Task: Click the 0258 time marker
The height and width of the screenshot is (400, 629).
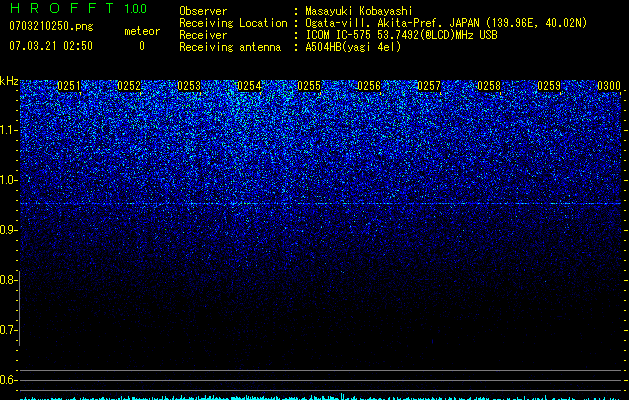Action: click(489, 86)
